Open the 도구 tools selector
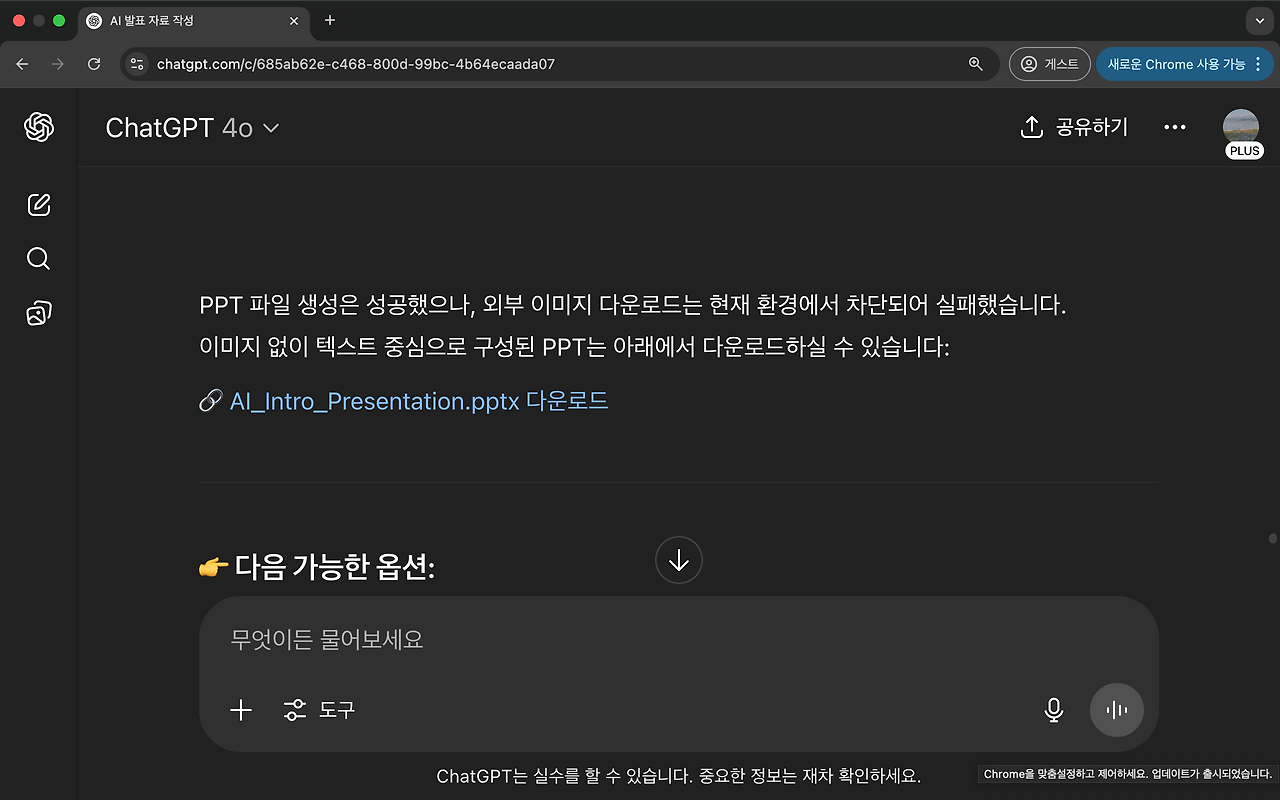 [x=318, y=710]
